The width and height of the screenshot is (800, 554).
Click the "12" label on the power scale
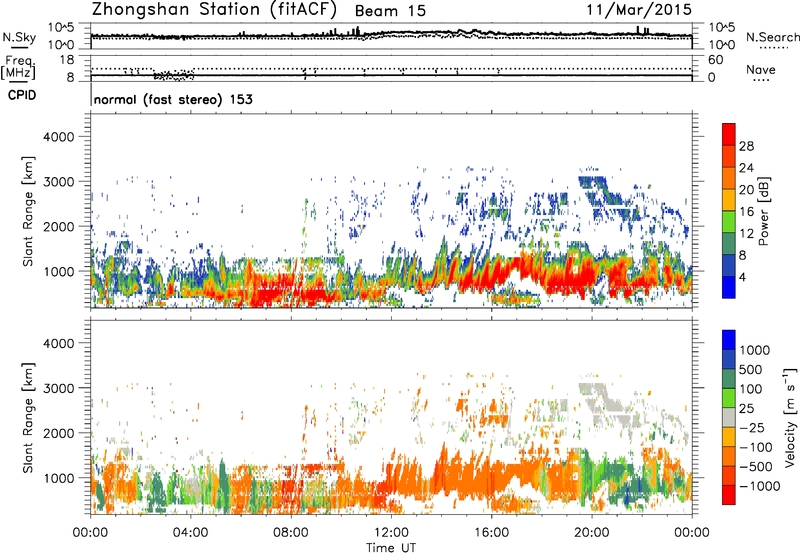746,234
